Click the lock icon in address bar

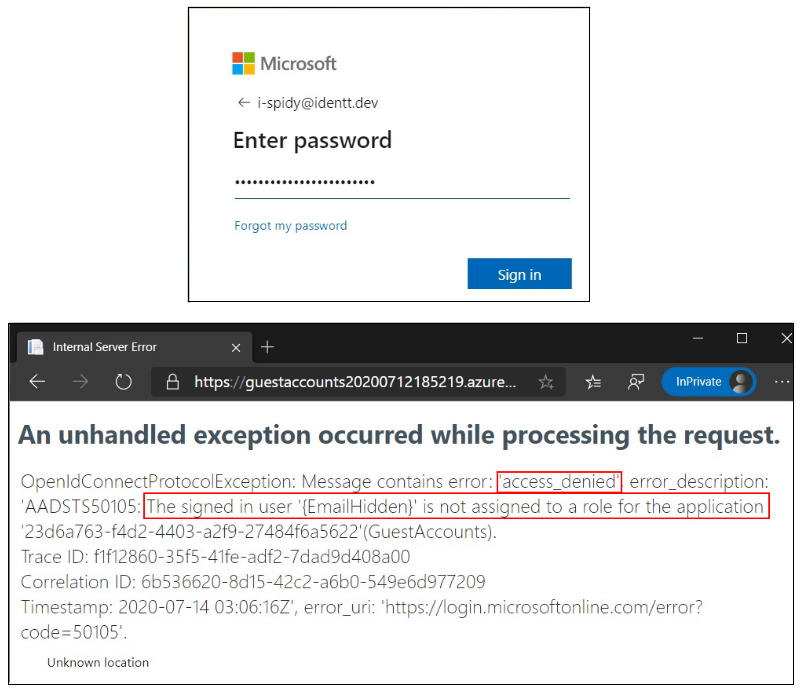[x=173, y=382]
